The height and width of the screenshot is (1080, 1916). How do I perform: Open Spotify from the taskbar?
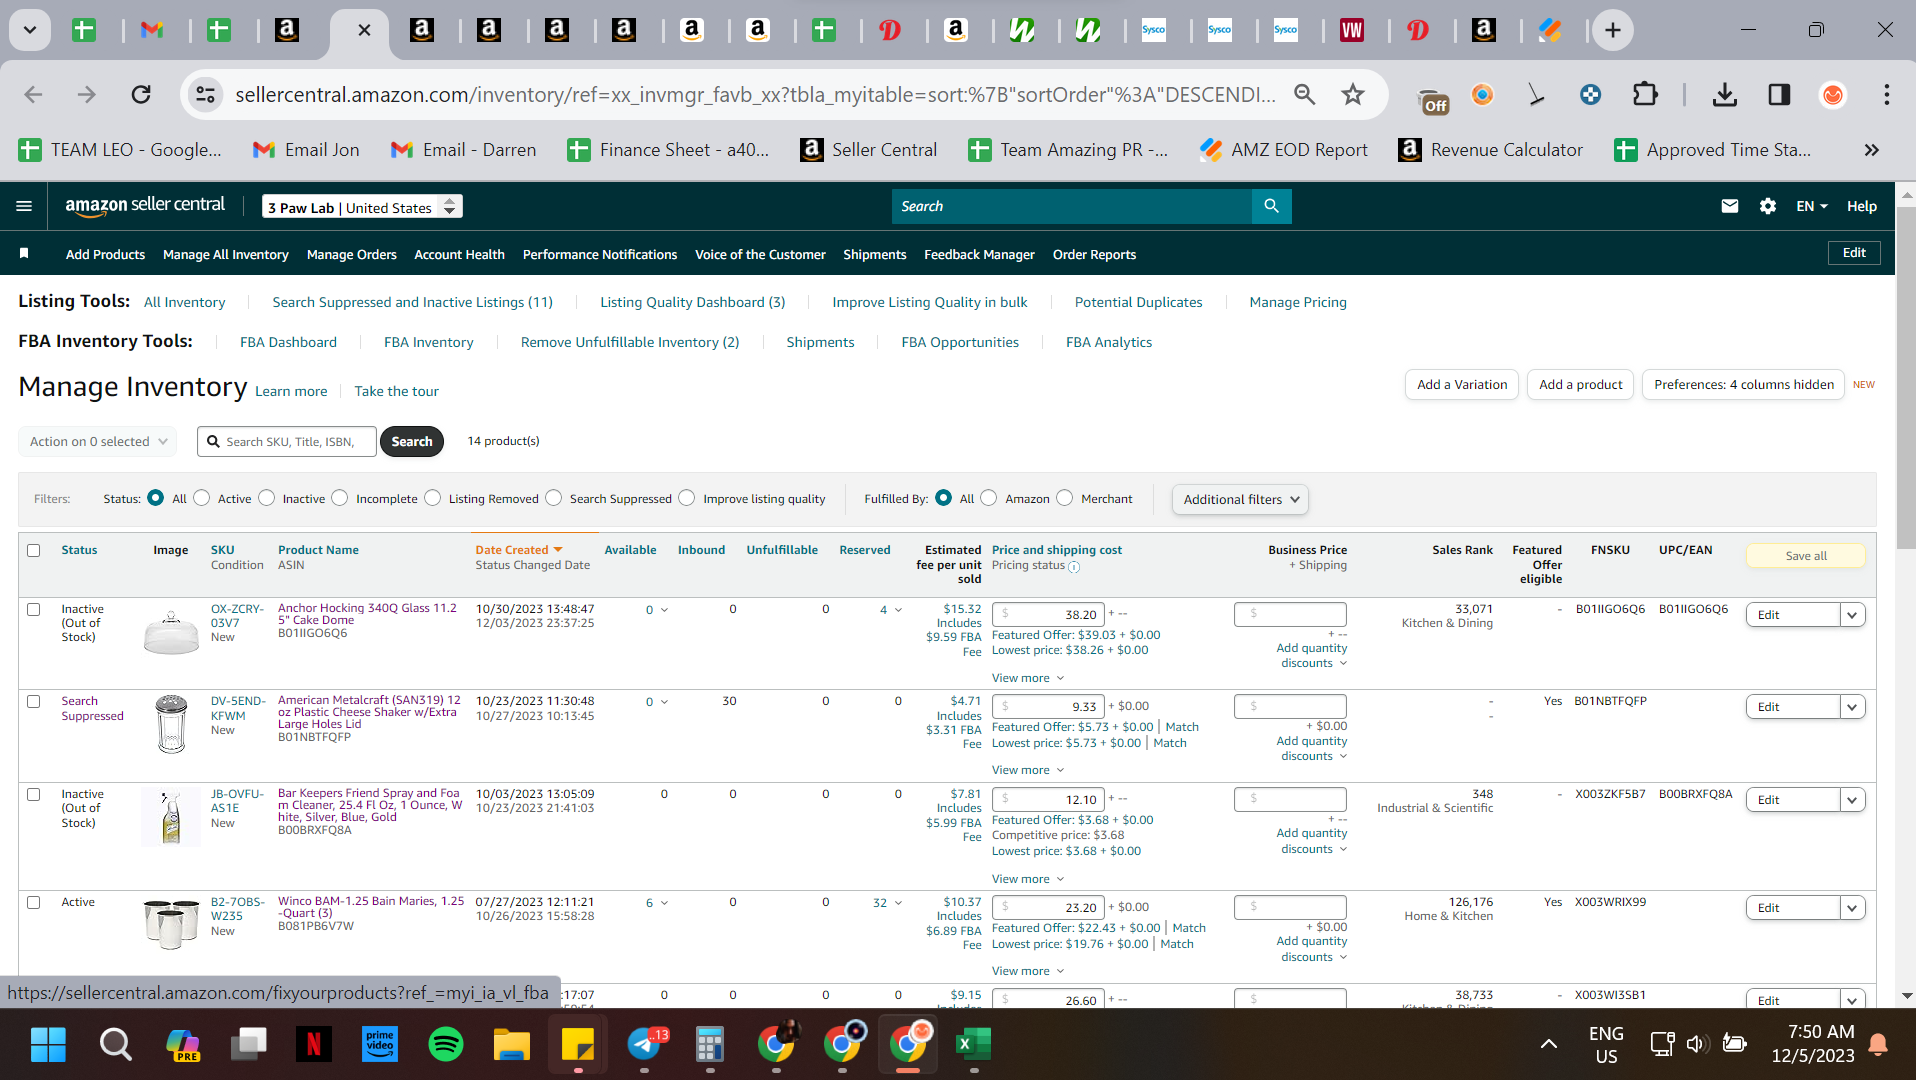tap(445, 1045)
